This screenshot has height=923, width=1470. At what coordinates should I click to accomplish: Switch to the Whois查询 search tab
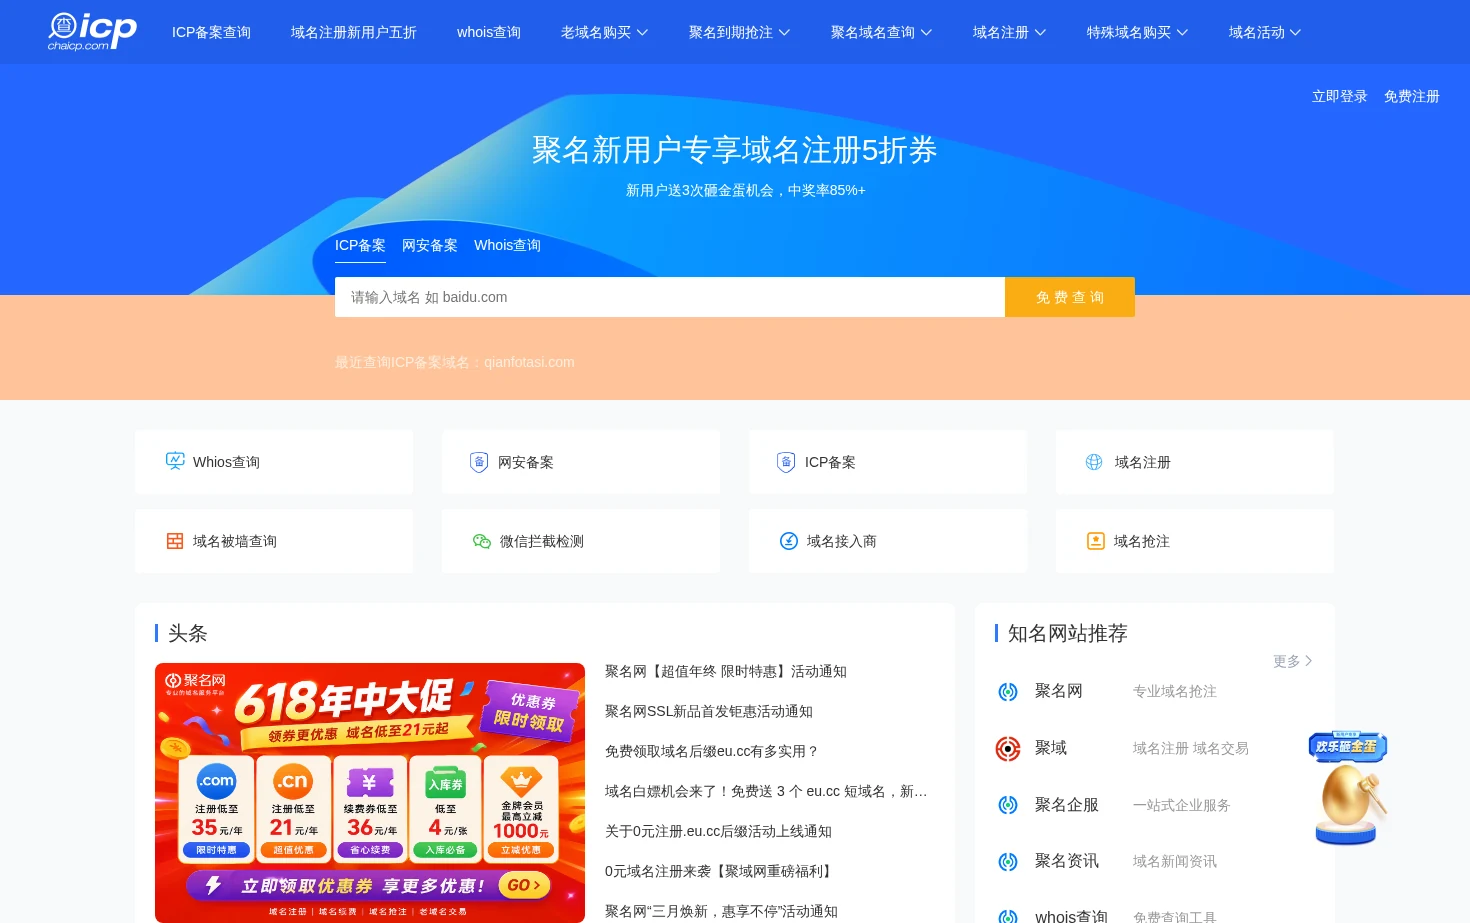(x=507, y=245)
